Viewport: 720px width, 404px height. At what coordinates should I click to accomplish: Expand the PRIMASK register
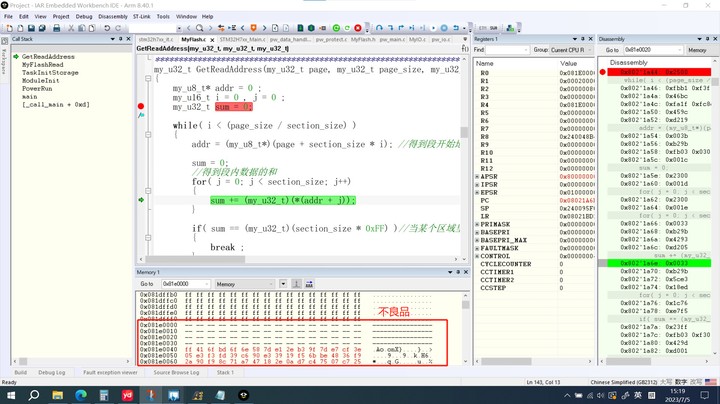(477, 224)
